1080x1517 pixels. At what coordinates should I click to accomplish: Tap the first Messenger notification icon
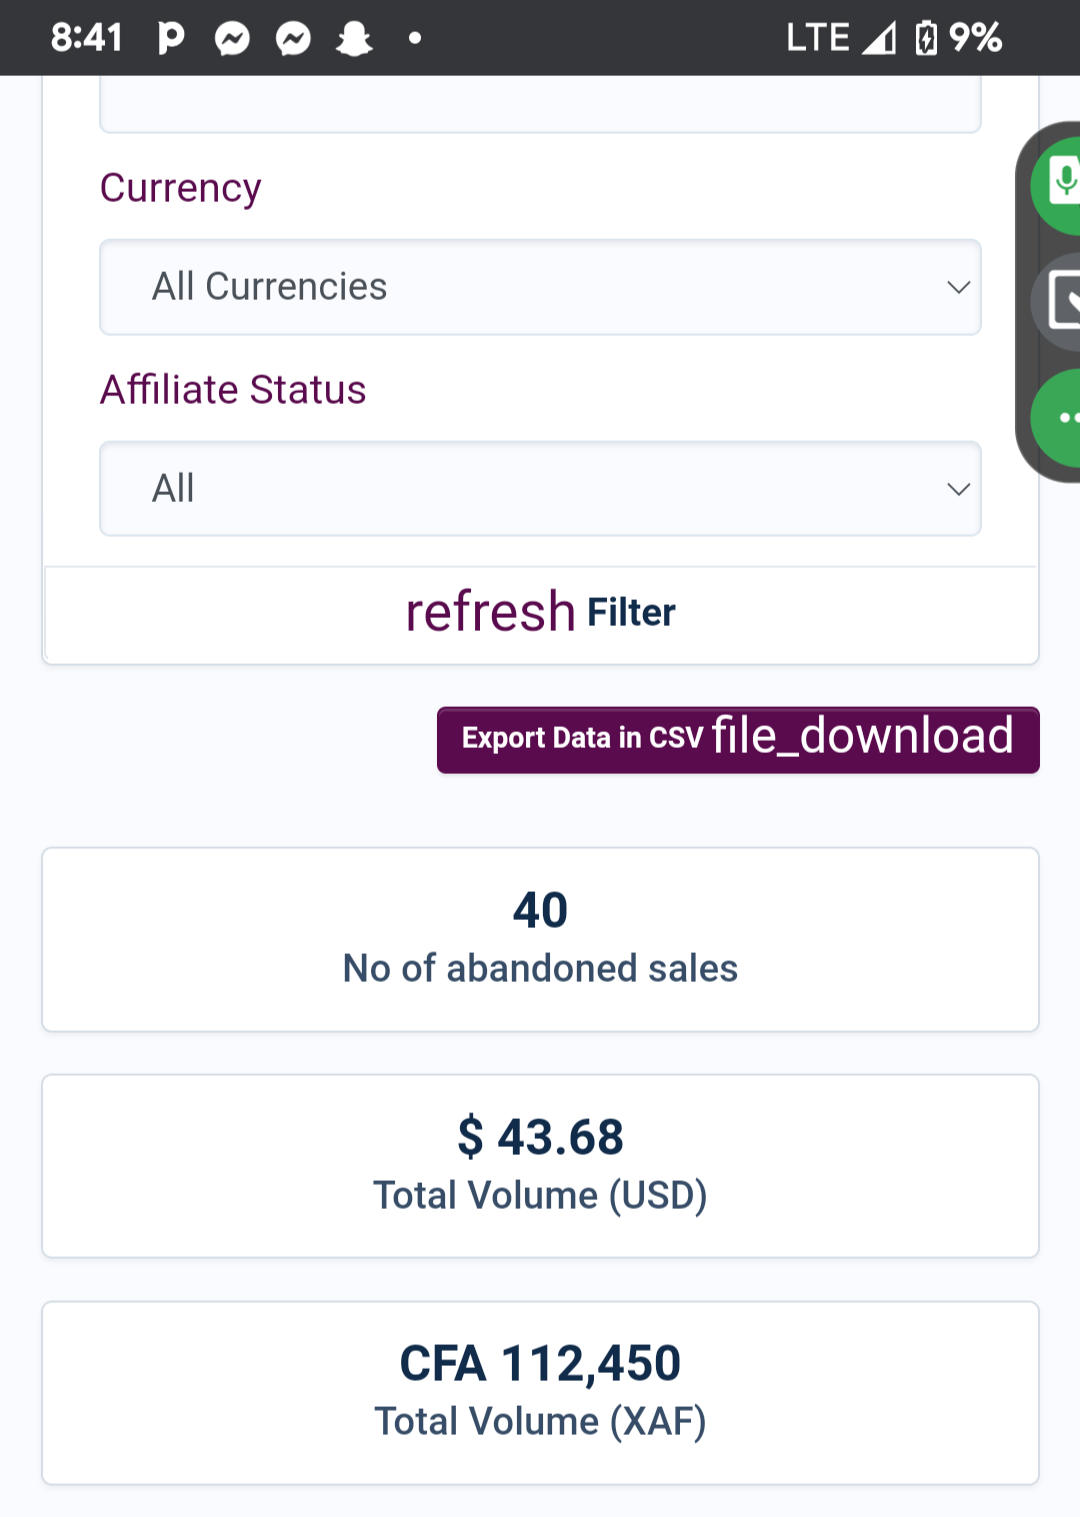coord(232,39)
